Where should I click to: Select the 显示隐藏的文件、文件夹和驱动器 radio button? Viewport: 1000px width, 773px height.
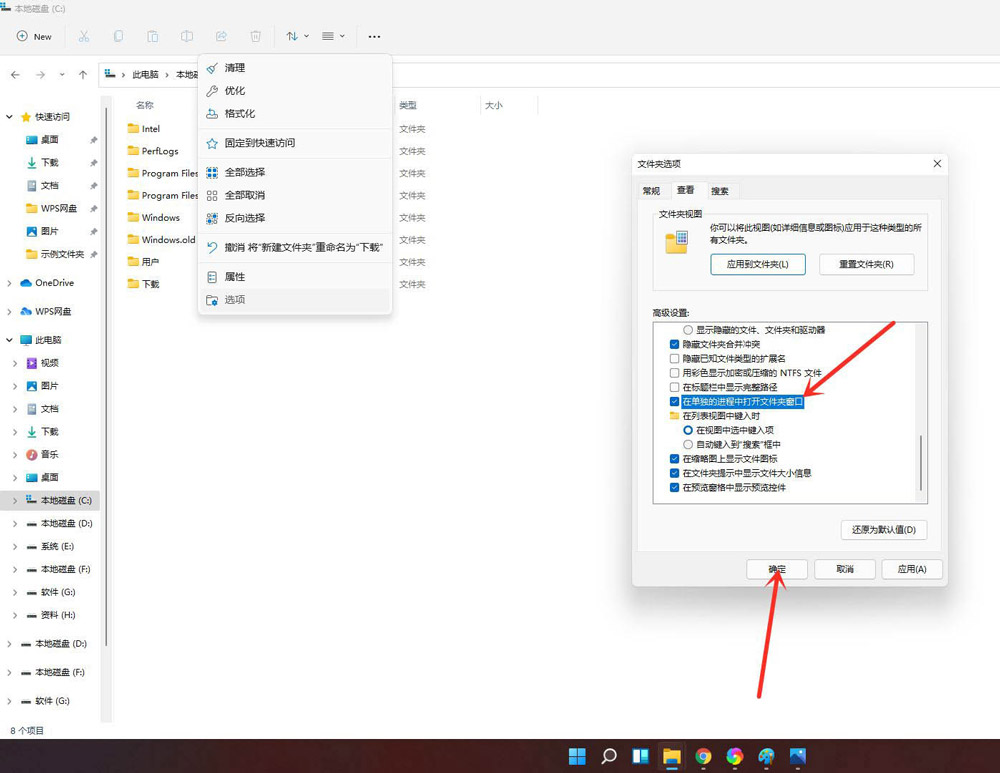coord(688,330)
